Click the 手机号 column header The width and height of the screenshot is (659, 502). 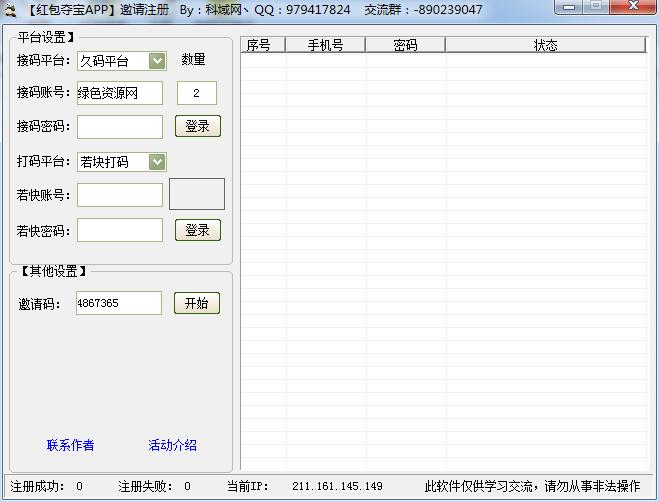(x=325, y=45)
